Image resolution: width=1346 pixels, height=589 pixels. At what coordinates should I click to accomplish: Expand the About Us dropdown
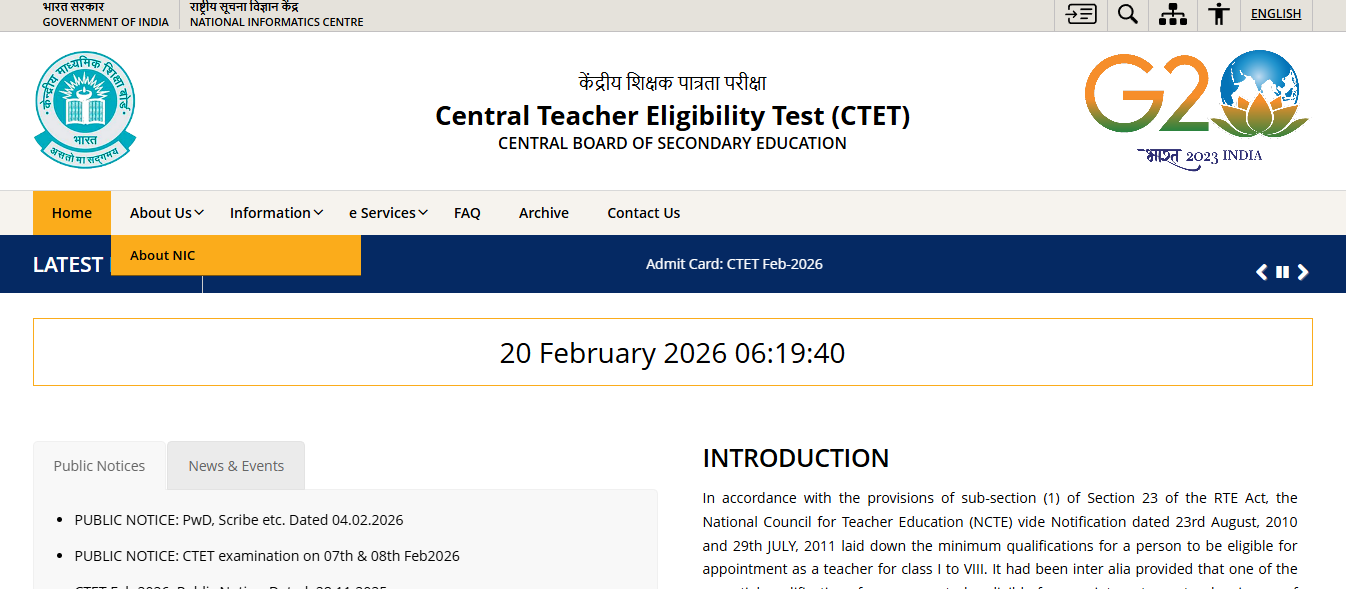(x=164, y=212)
